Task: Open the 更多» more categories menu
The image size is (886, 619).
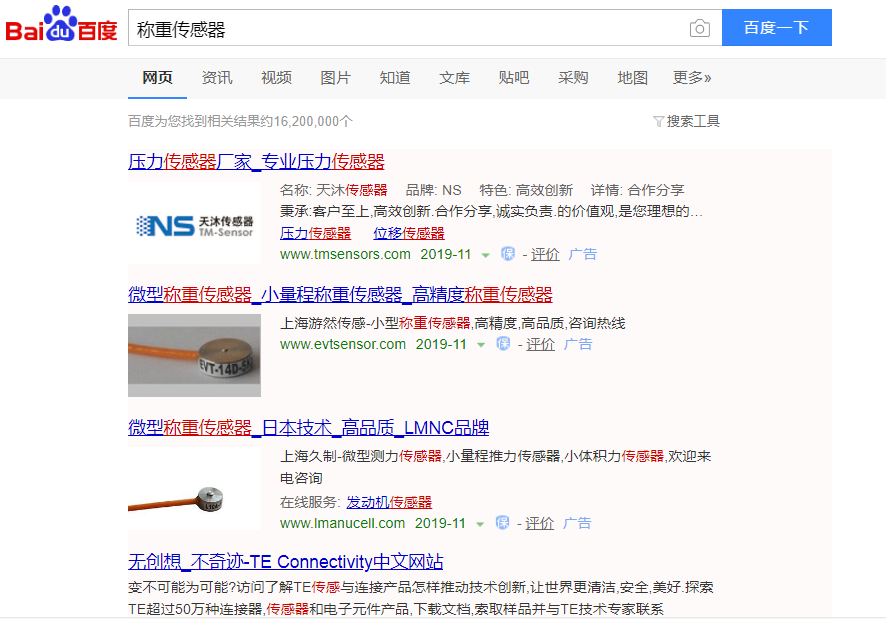Action: tap(692, 77)
